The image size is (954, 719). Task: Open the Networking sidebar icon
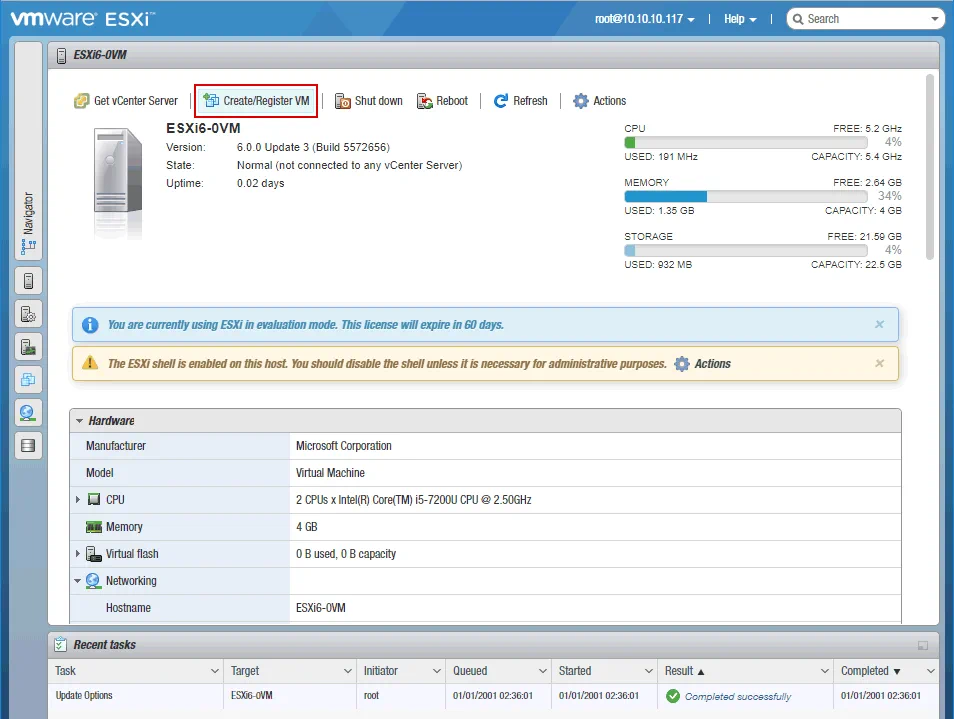28,413
